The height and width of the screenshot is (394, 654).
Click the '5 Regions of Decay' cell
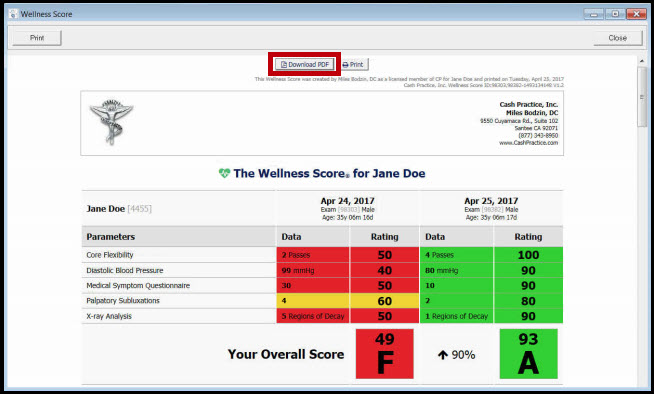313,316
